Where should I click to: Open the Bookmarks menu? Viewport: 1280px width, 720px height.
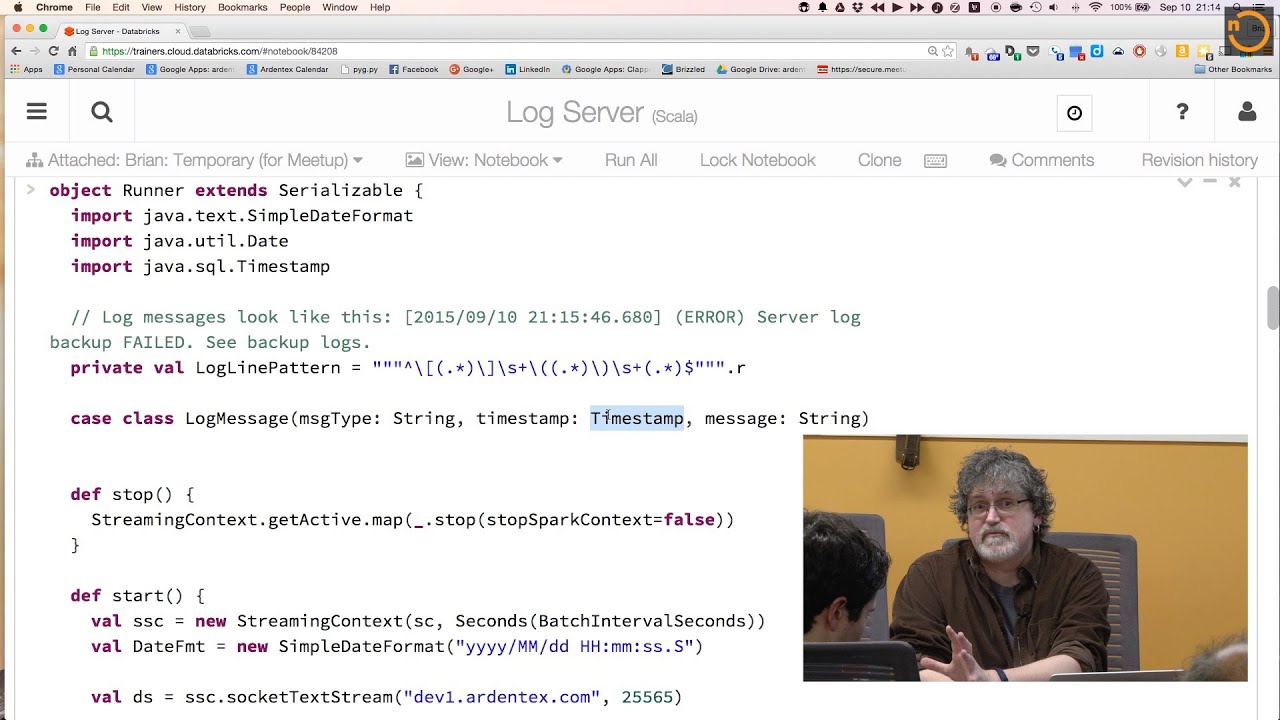point(243,7)
